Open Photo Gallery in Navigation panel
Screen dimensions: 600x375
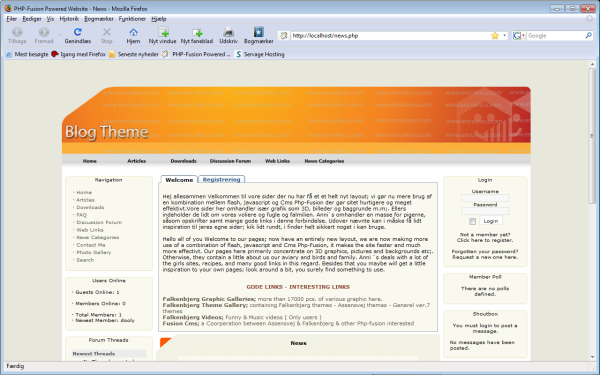pos(94,253)
